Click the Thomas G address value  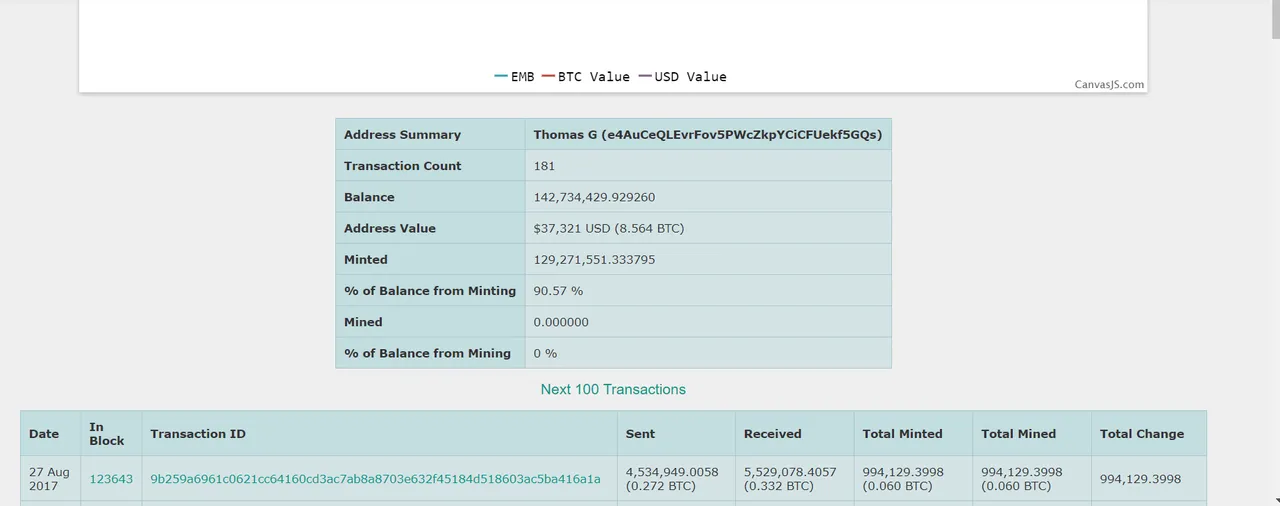(708, 135)
